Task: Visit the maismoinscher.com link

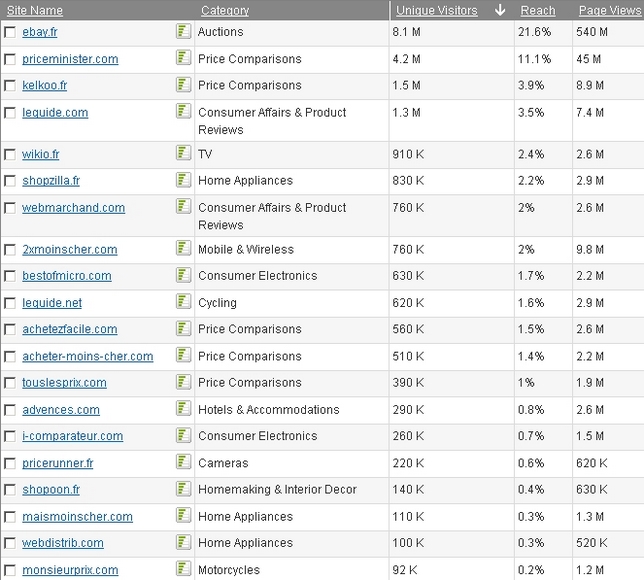Action: [77, 517]
